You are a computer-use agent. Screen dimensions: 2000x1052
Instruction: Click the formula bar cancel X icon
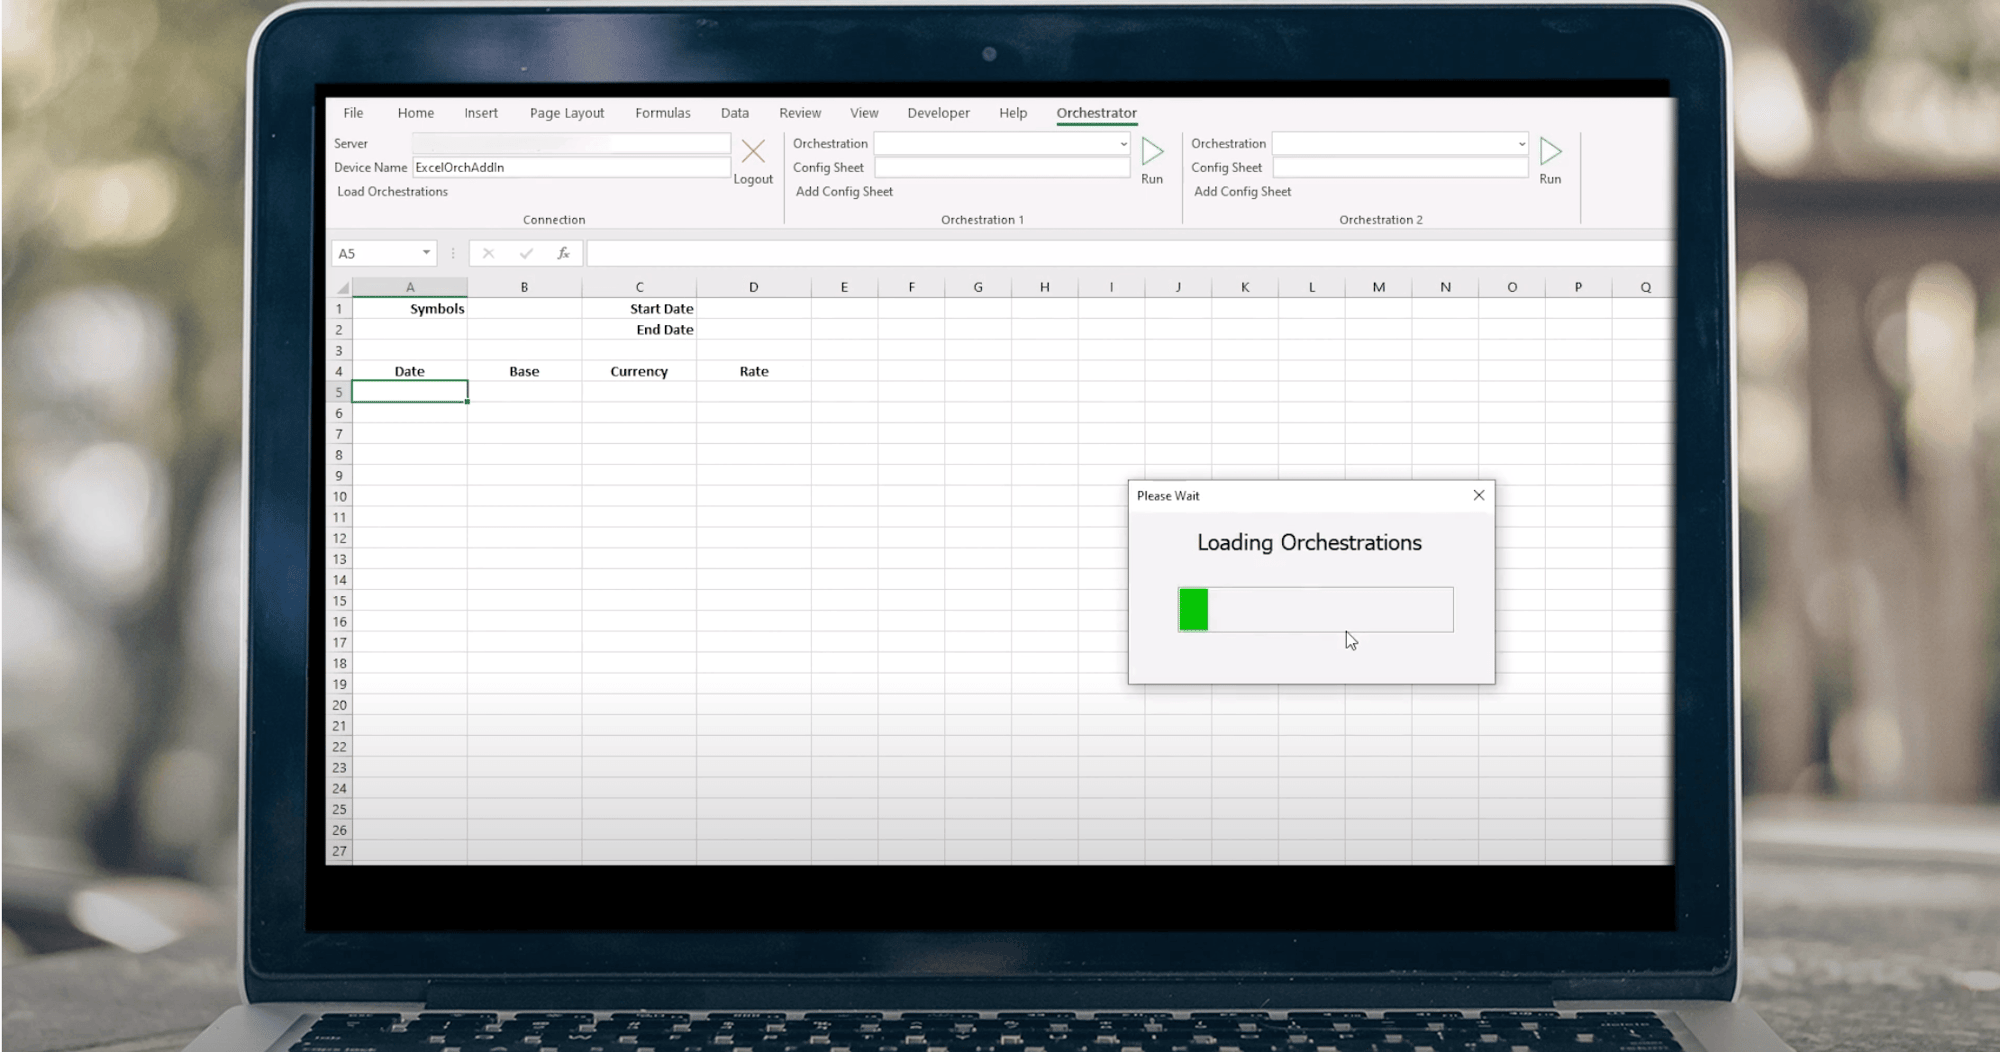tap(488, 253)
